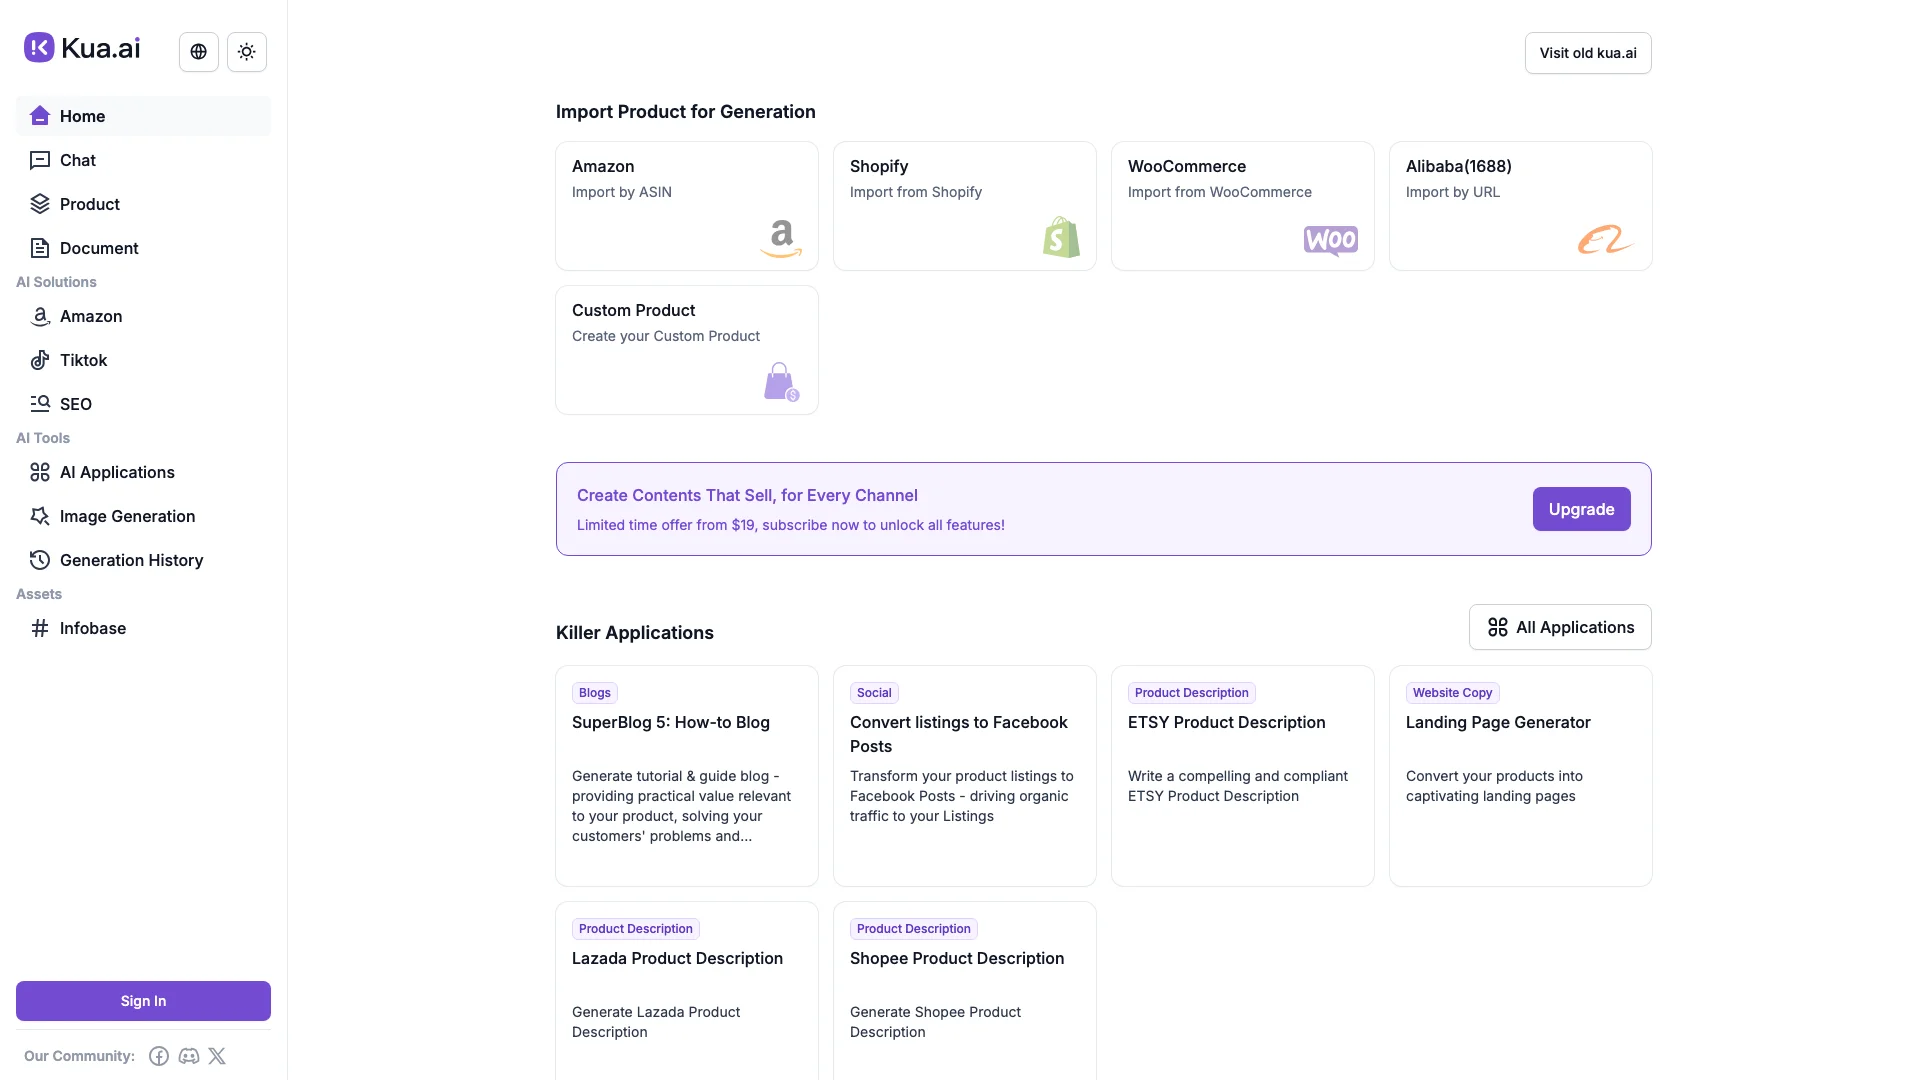
Task: Click the Custom Product shopping bag icon
Action: coord(781,382)
